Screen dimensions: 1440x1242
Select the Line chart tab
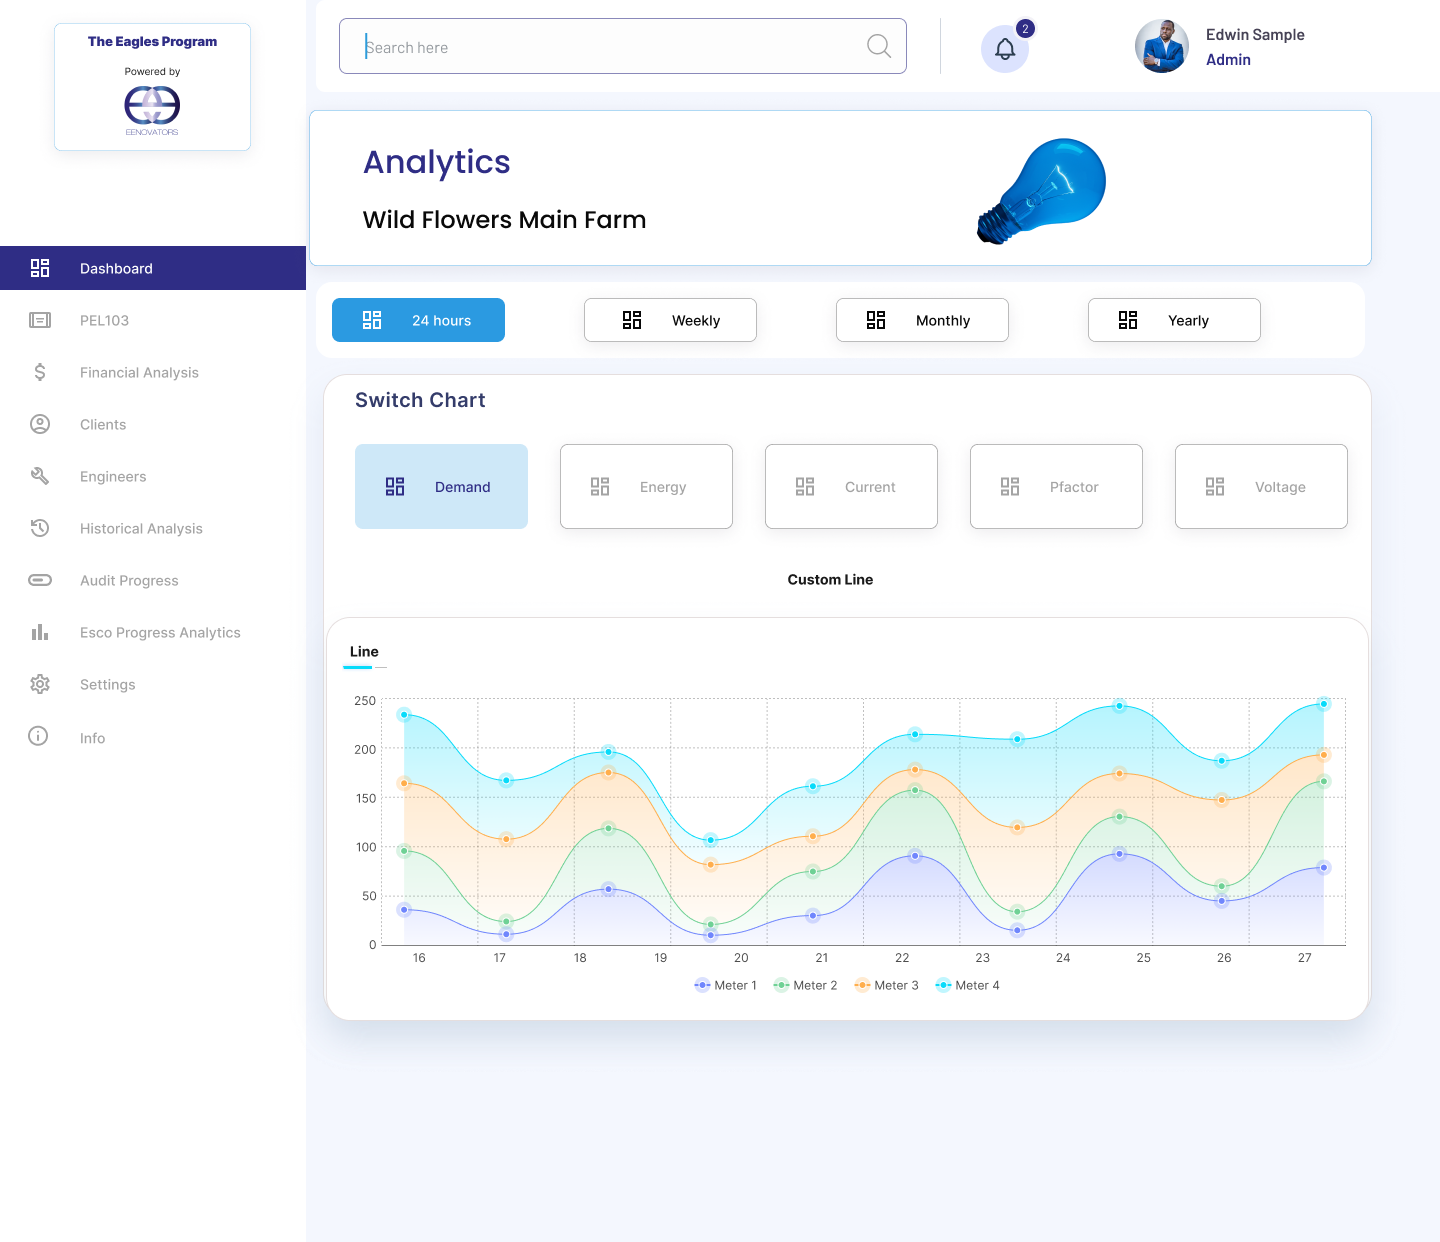364,652
